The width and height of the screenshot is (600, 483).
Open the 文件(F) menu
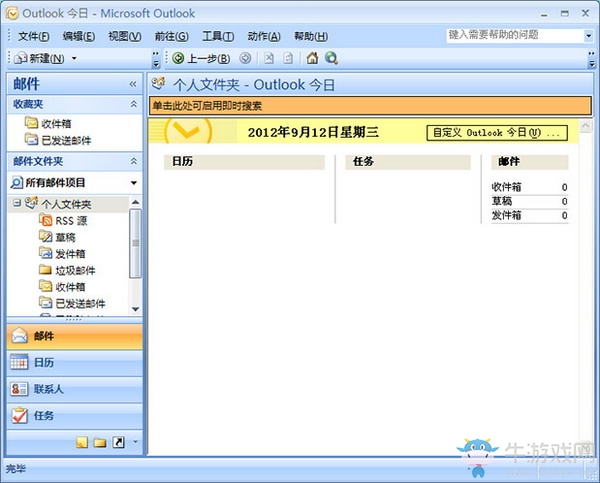[34, 36]
